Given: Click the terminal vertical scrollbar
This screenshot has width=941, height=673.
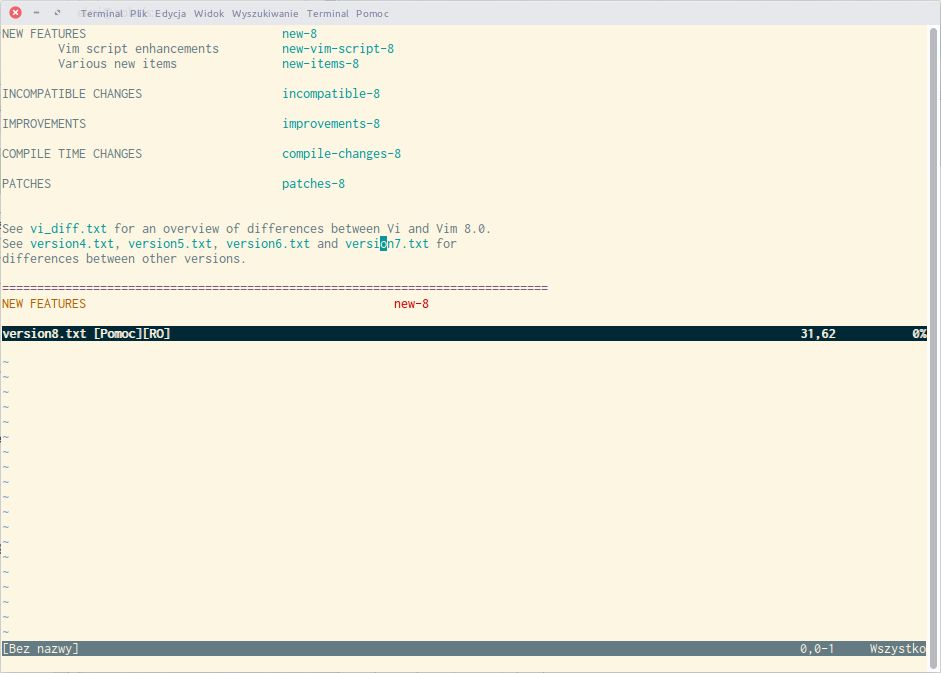Looking at the screenshot, I should (x=933, y=348).
